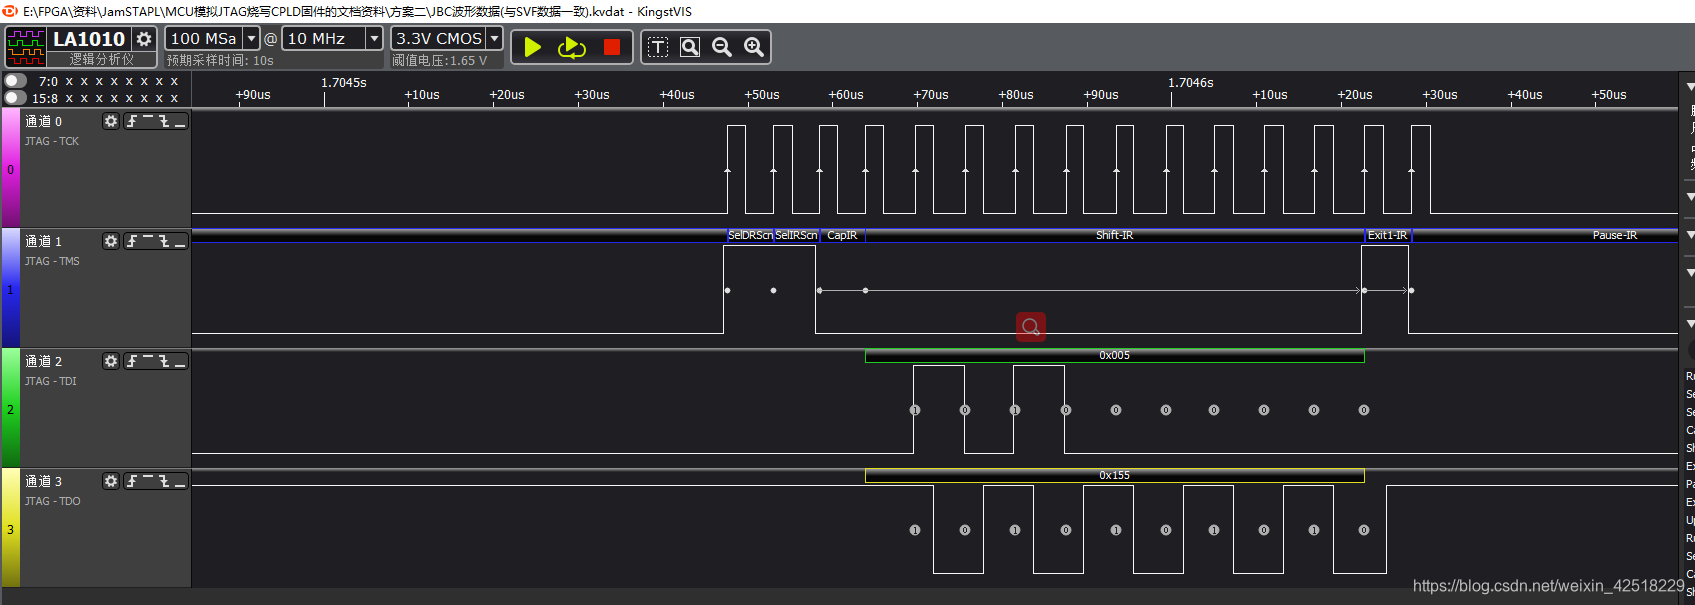Set rising-edge trigger on 通道 0

pyautogui.click(x=132, y=121)
